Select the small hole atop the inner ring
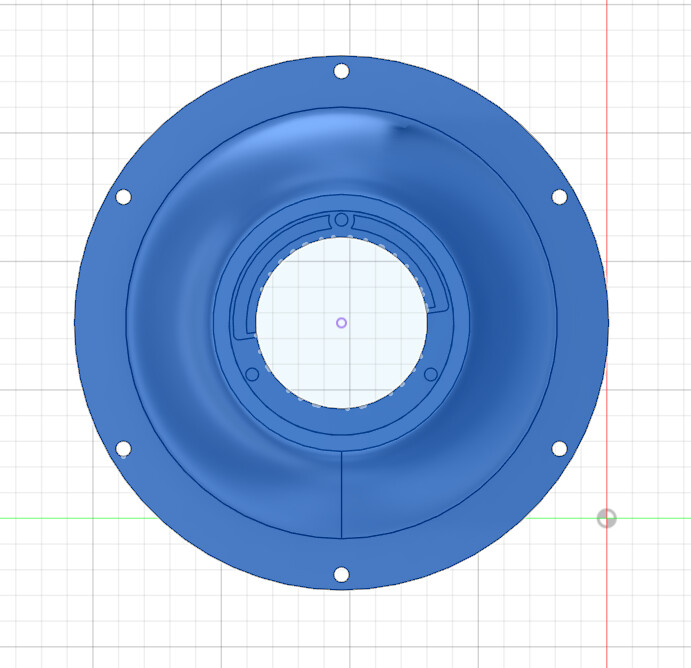 click(341, 219)
